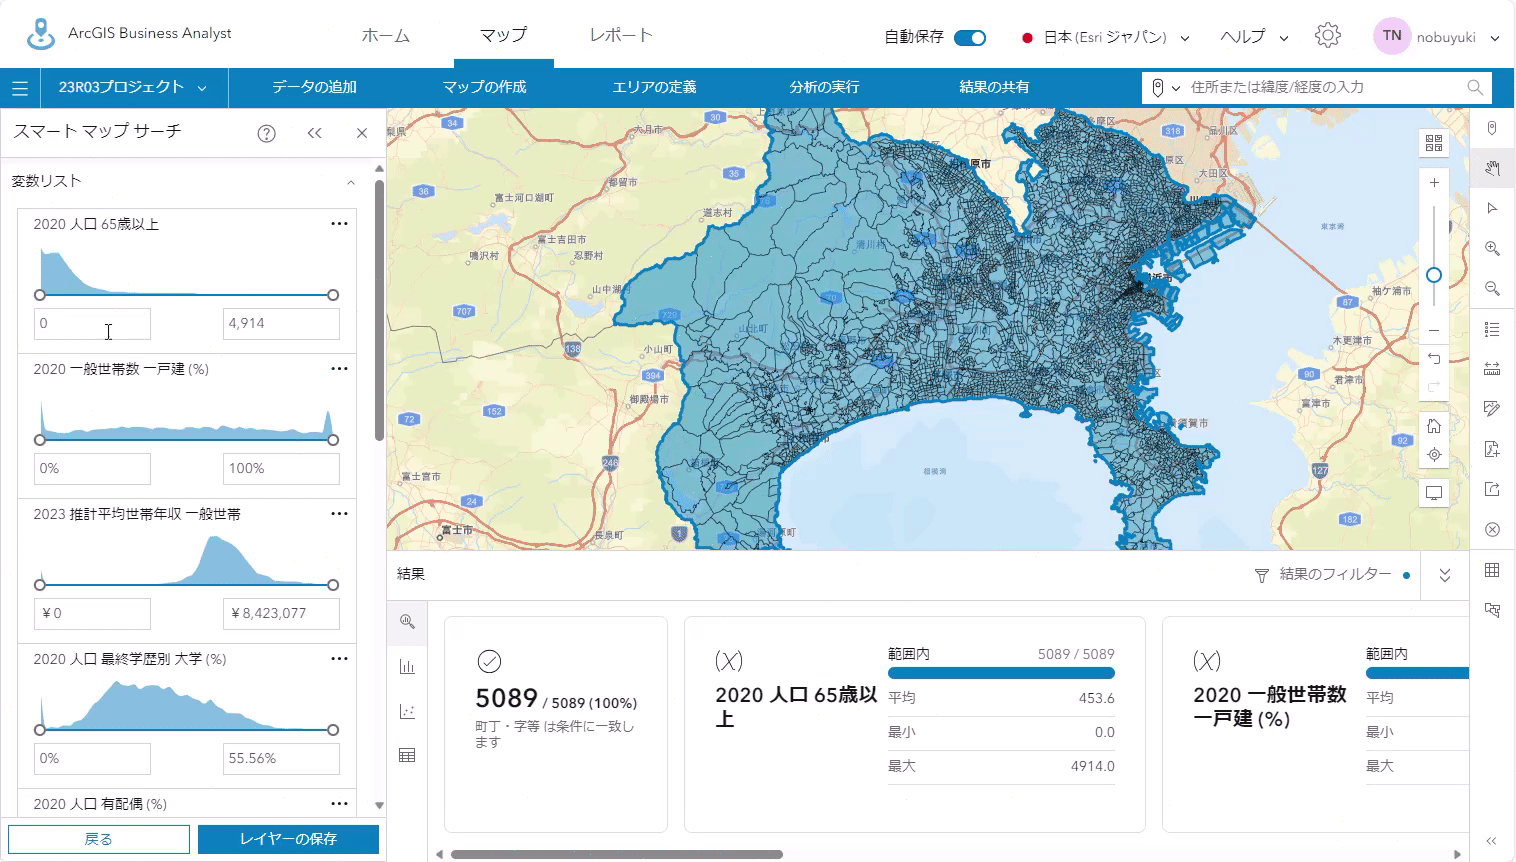Click the clear circled X tool
This screenshot has height=862, width=1516.
pyautogui.click(x=1492, y=529)
